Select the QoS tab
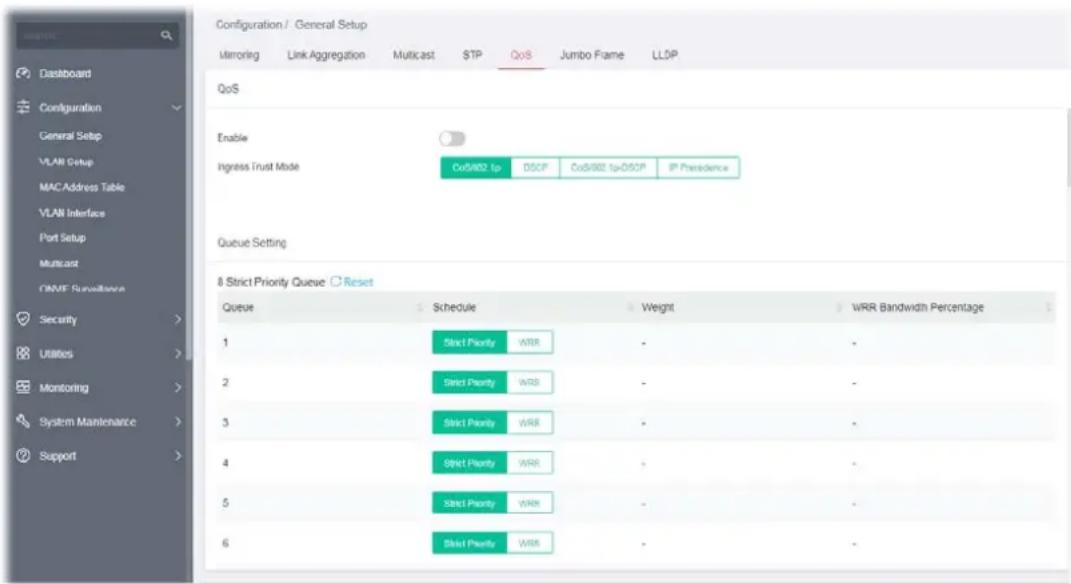Viewport: 1071px width, 584px height. pos(521,55)
